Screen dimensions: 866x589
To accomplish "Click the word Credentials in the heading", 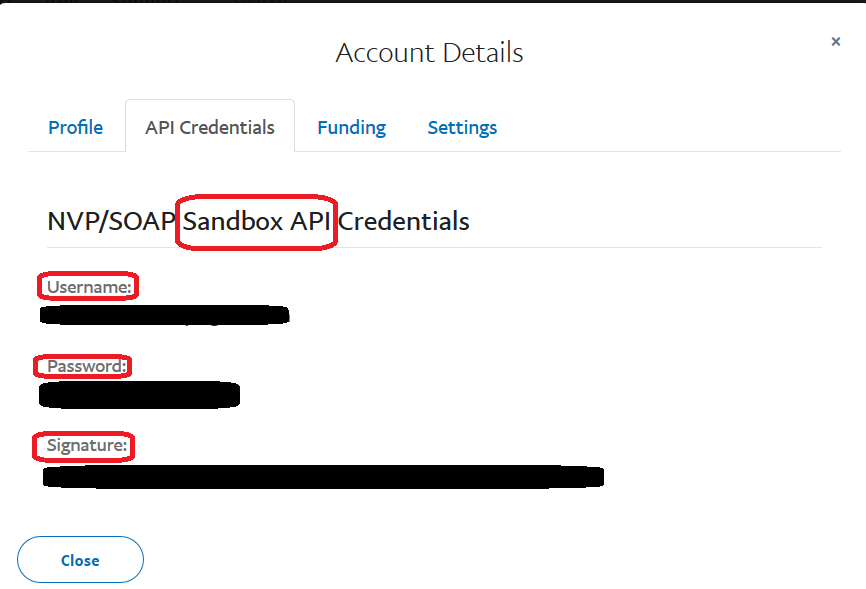I will [x=404, y=221].
